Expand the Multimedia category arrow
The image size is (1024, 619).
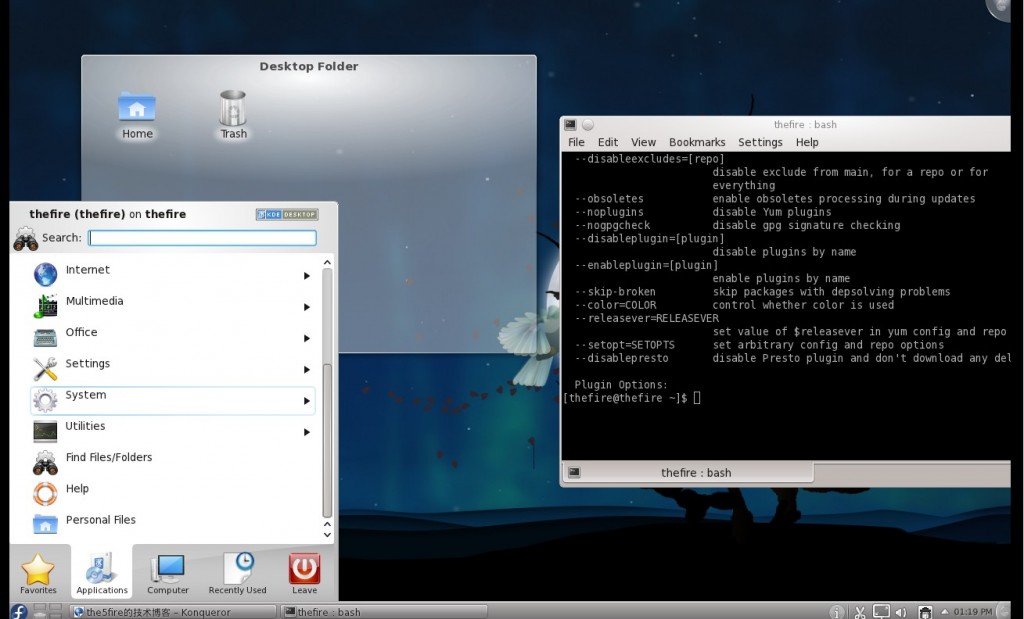[306, 307]
